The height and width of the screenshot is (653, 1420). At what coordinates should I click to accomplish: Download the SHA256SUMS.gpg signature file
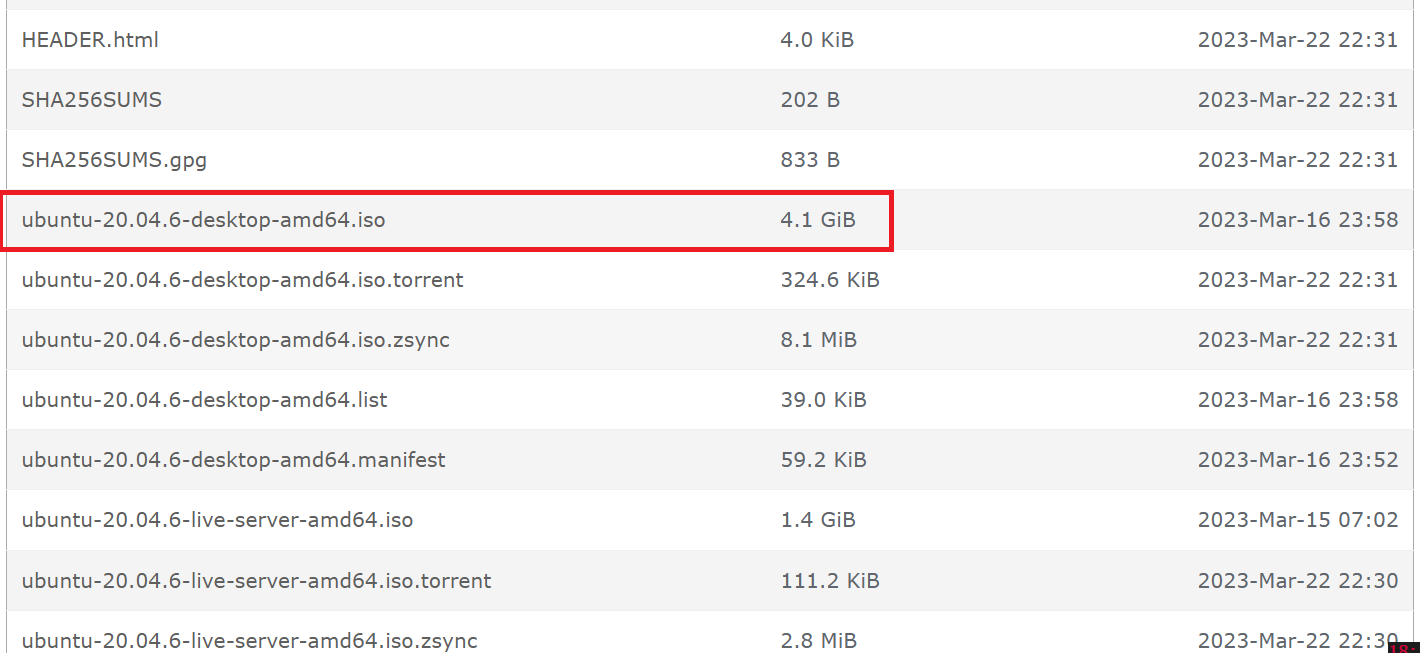[114, 160]
